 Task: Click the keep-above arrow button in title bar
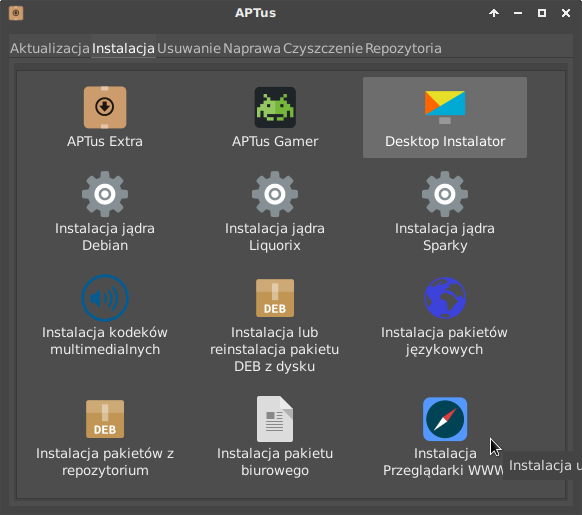494,13
